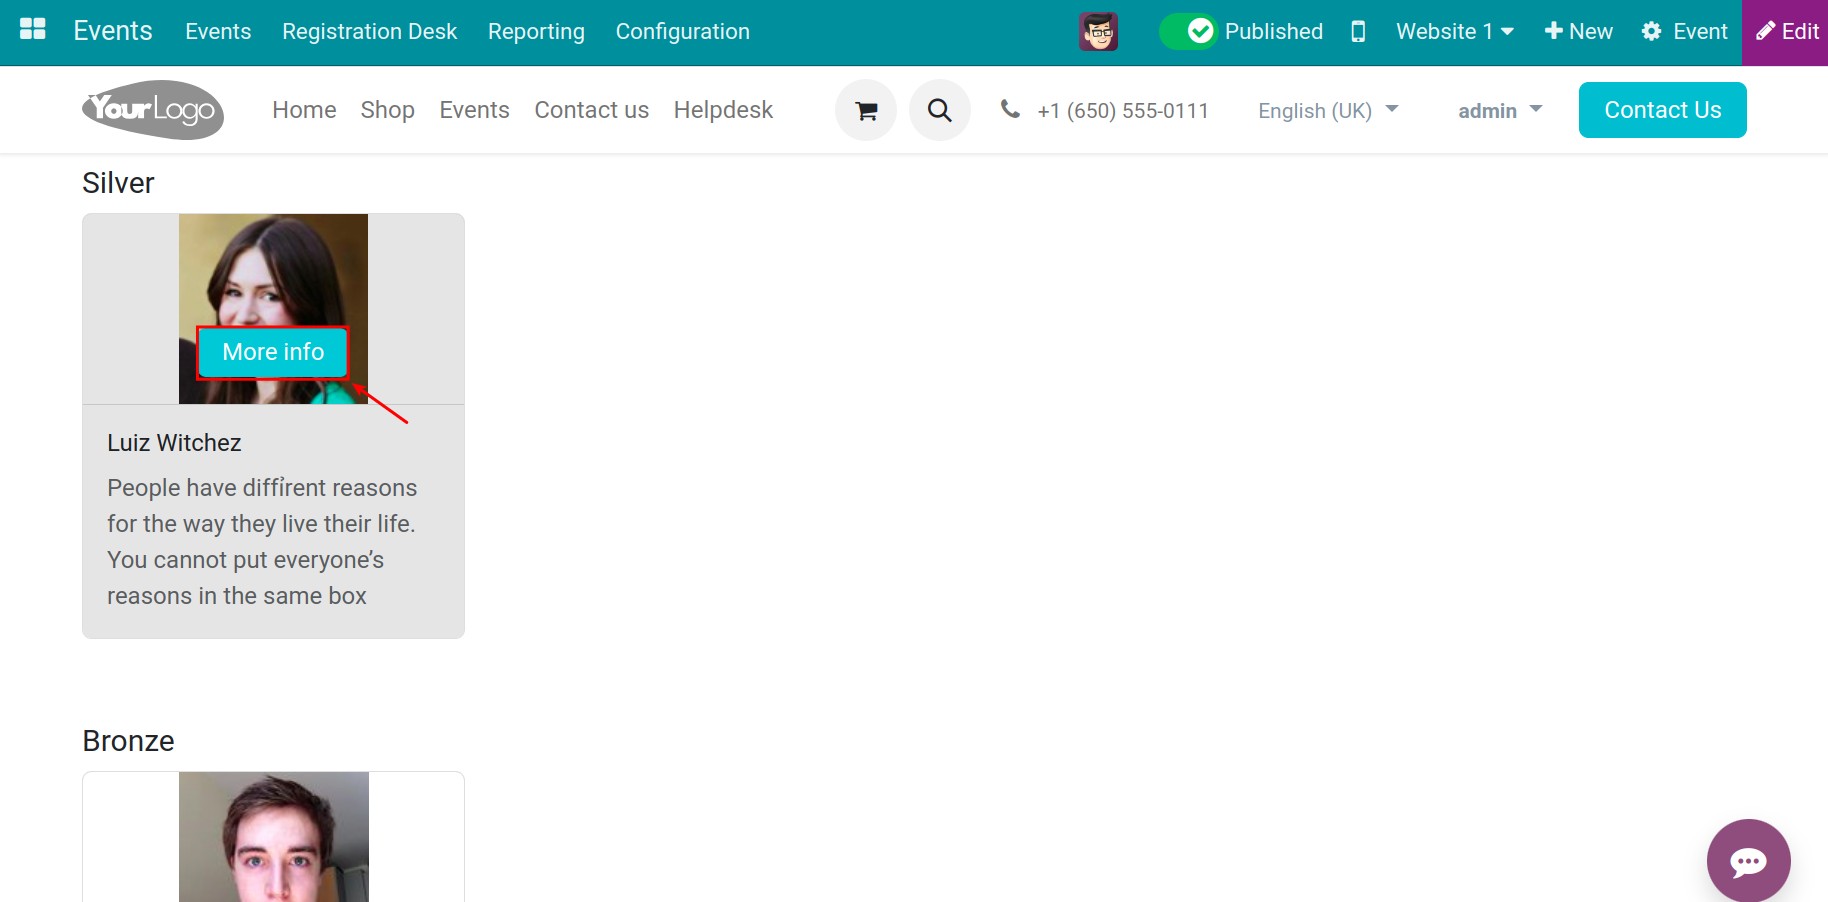Click the shopping cart icon
This screenshot has height=902, width=1828.
tap(866, 110)
